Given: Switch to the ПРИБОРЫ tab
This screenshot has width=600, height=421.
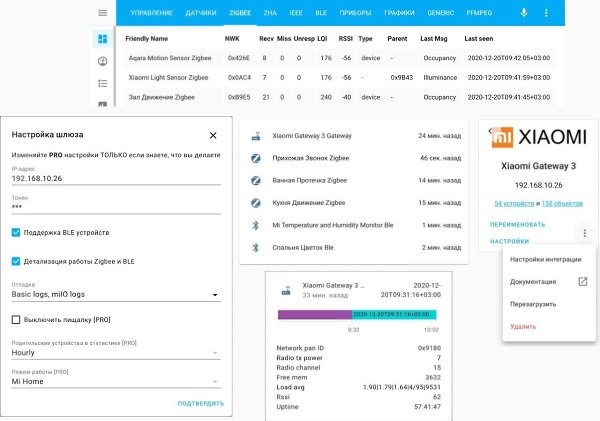Looking at the screenshot, I should click(x=355, y=13).
